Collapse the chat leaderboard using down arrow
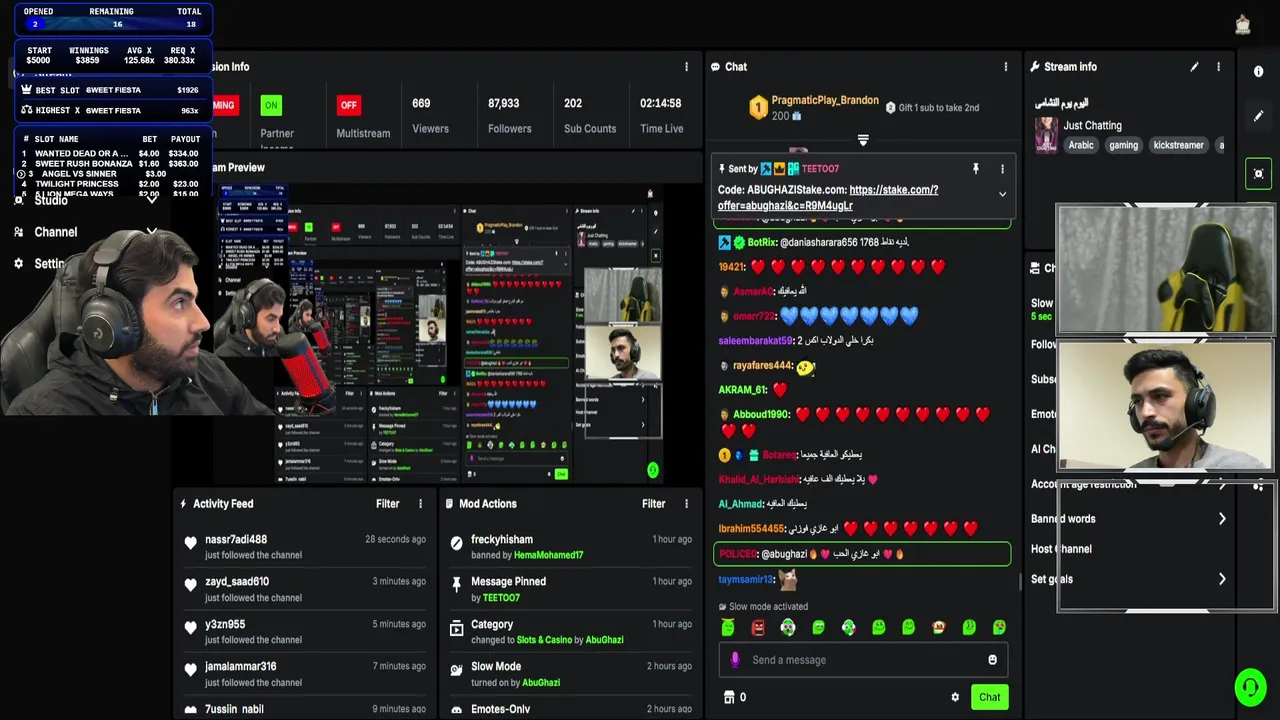This screenshot has height=720, width=1280. 863,141
